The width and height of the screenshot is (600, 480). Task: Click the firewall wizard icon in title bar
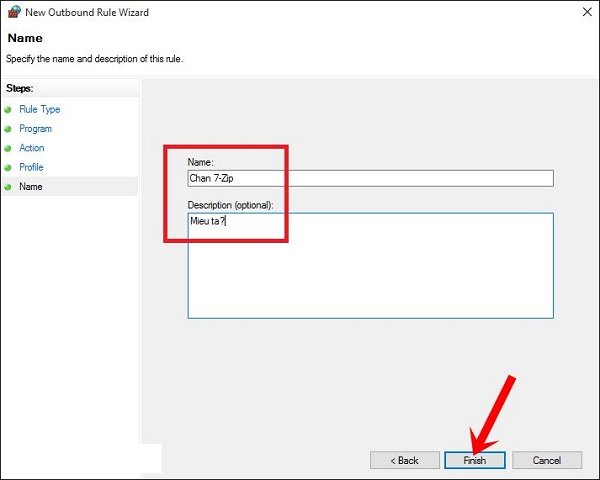pos(13,14)
